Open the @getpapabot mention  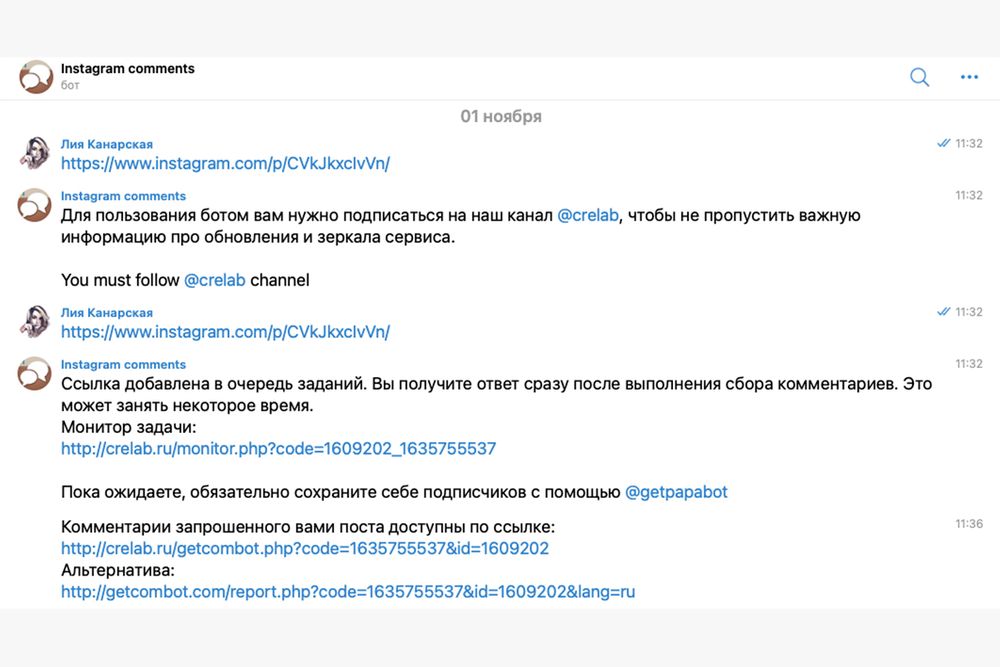click(676, 492)
